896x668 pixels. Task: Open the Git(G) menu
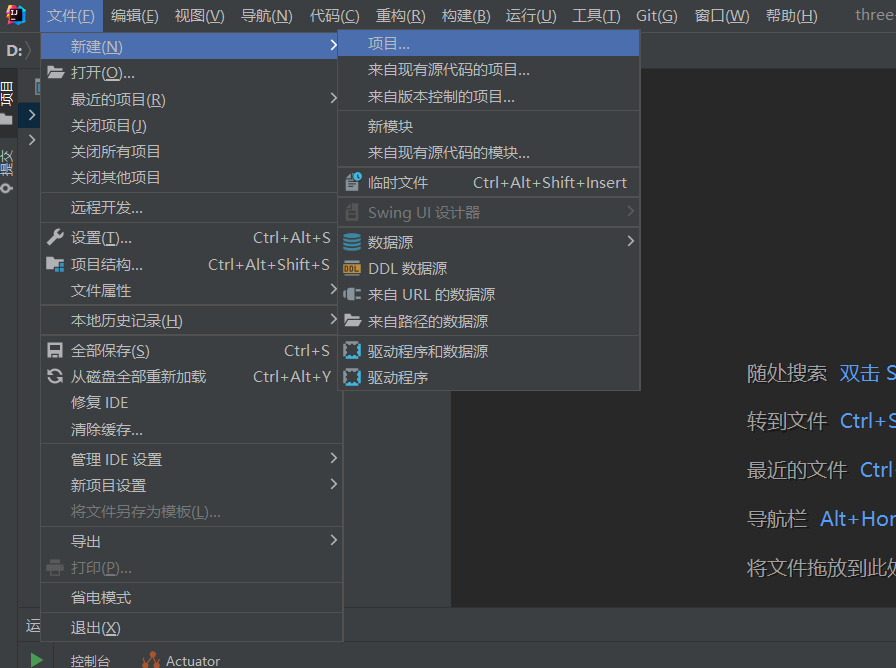coord(657,15)
